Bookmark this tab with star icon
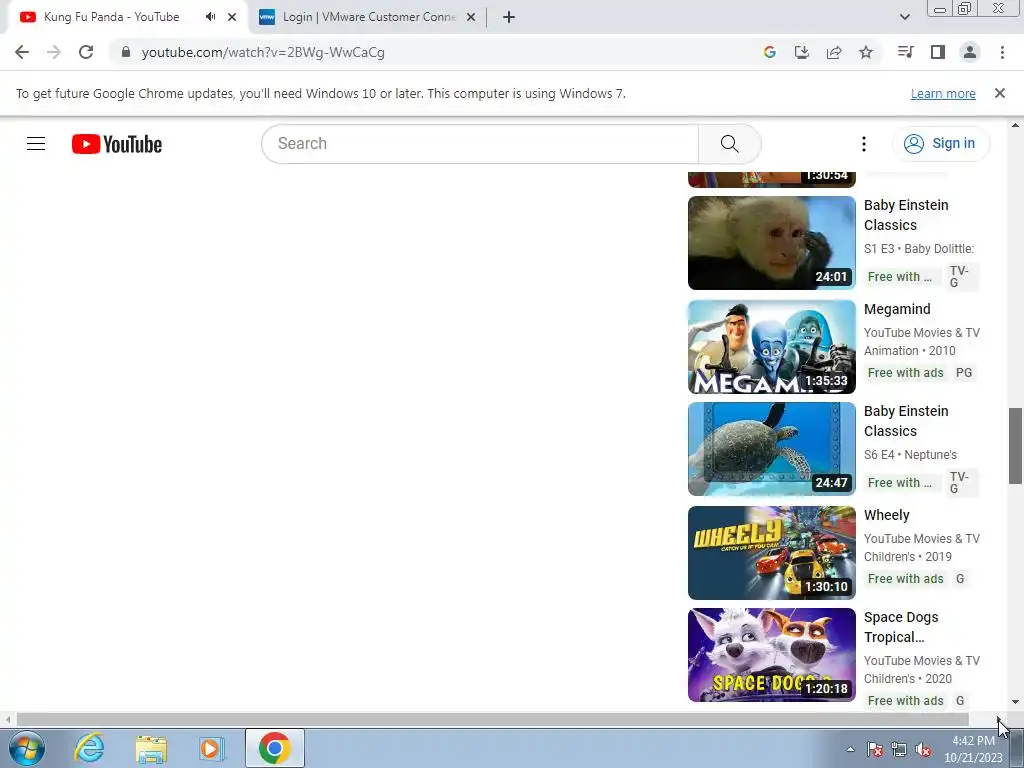The width and height of the screenshot is (1024, 768). pyautogui.click(x=866, y=52)
